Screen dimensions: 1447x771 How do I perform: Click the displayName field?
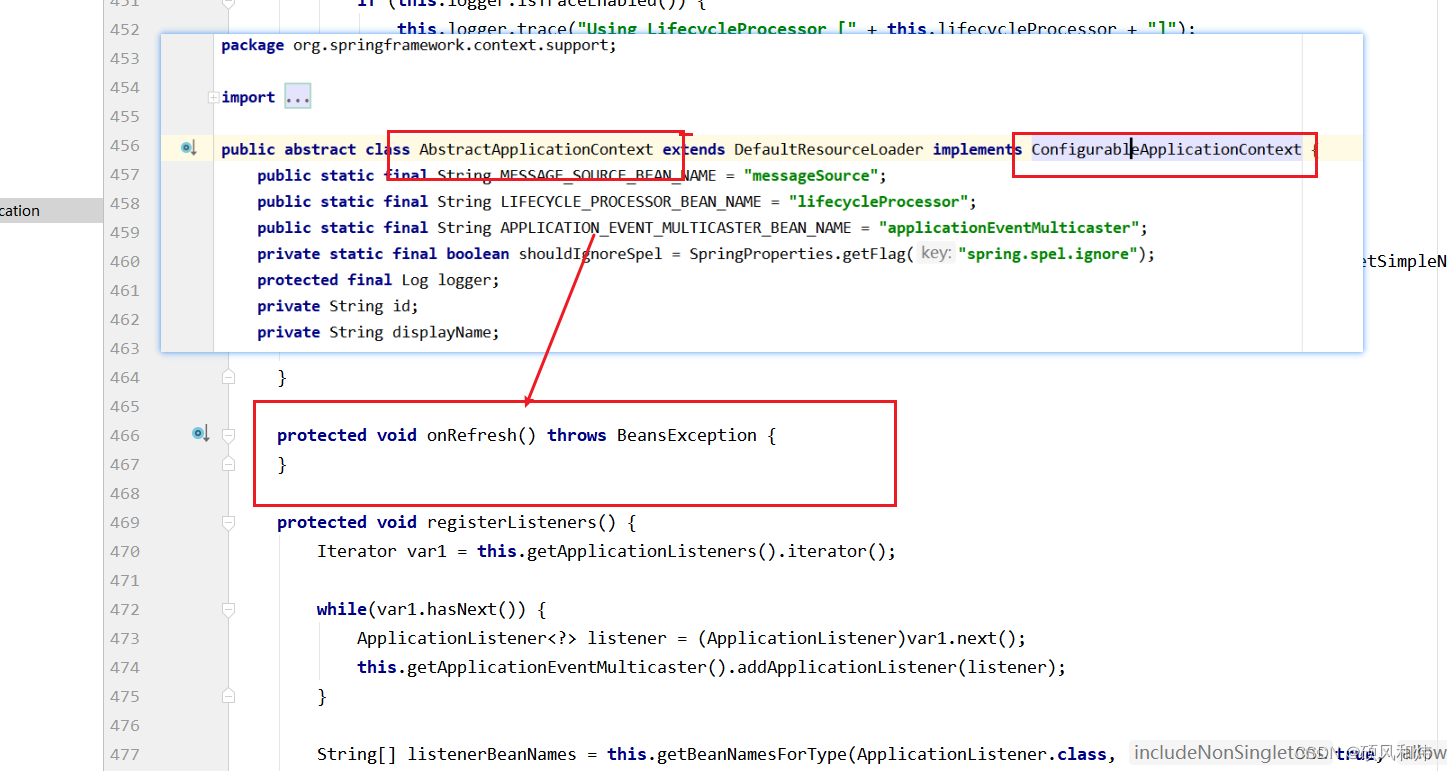pyautogui.click(x=440, y=332)
